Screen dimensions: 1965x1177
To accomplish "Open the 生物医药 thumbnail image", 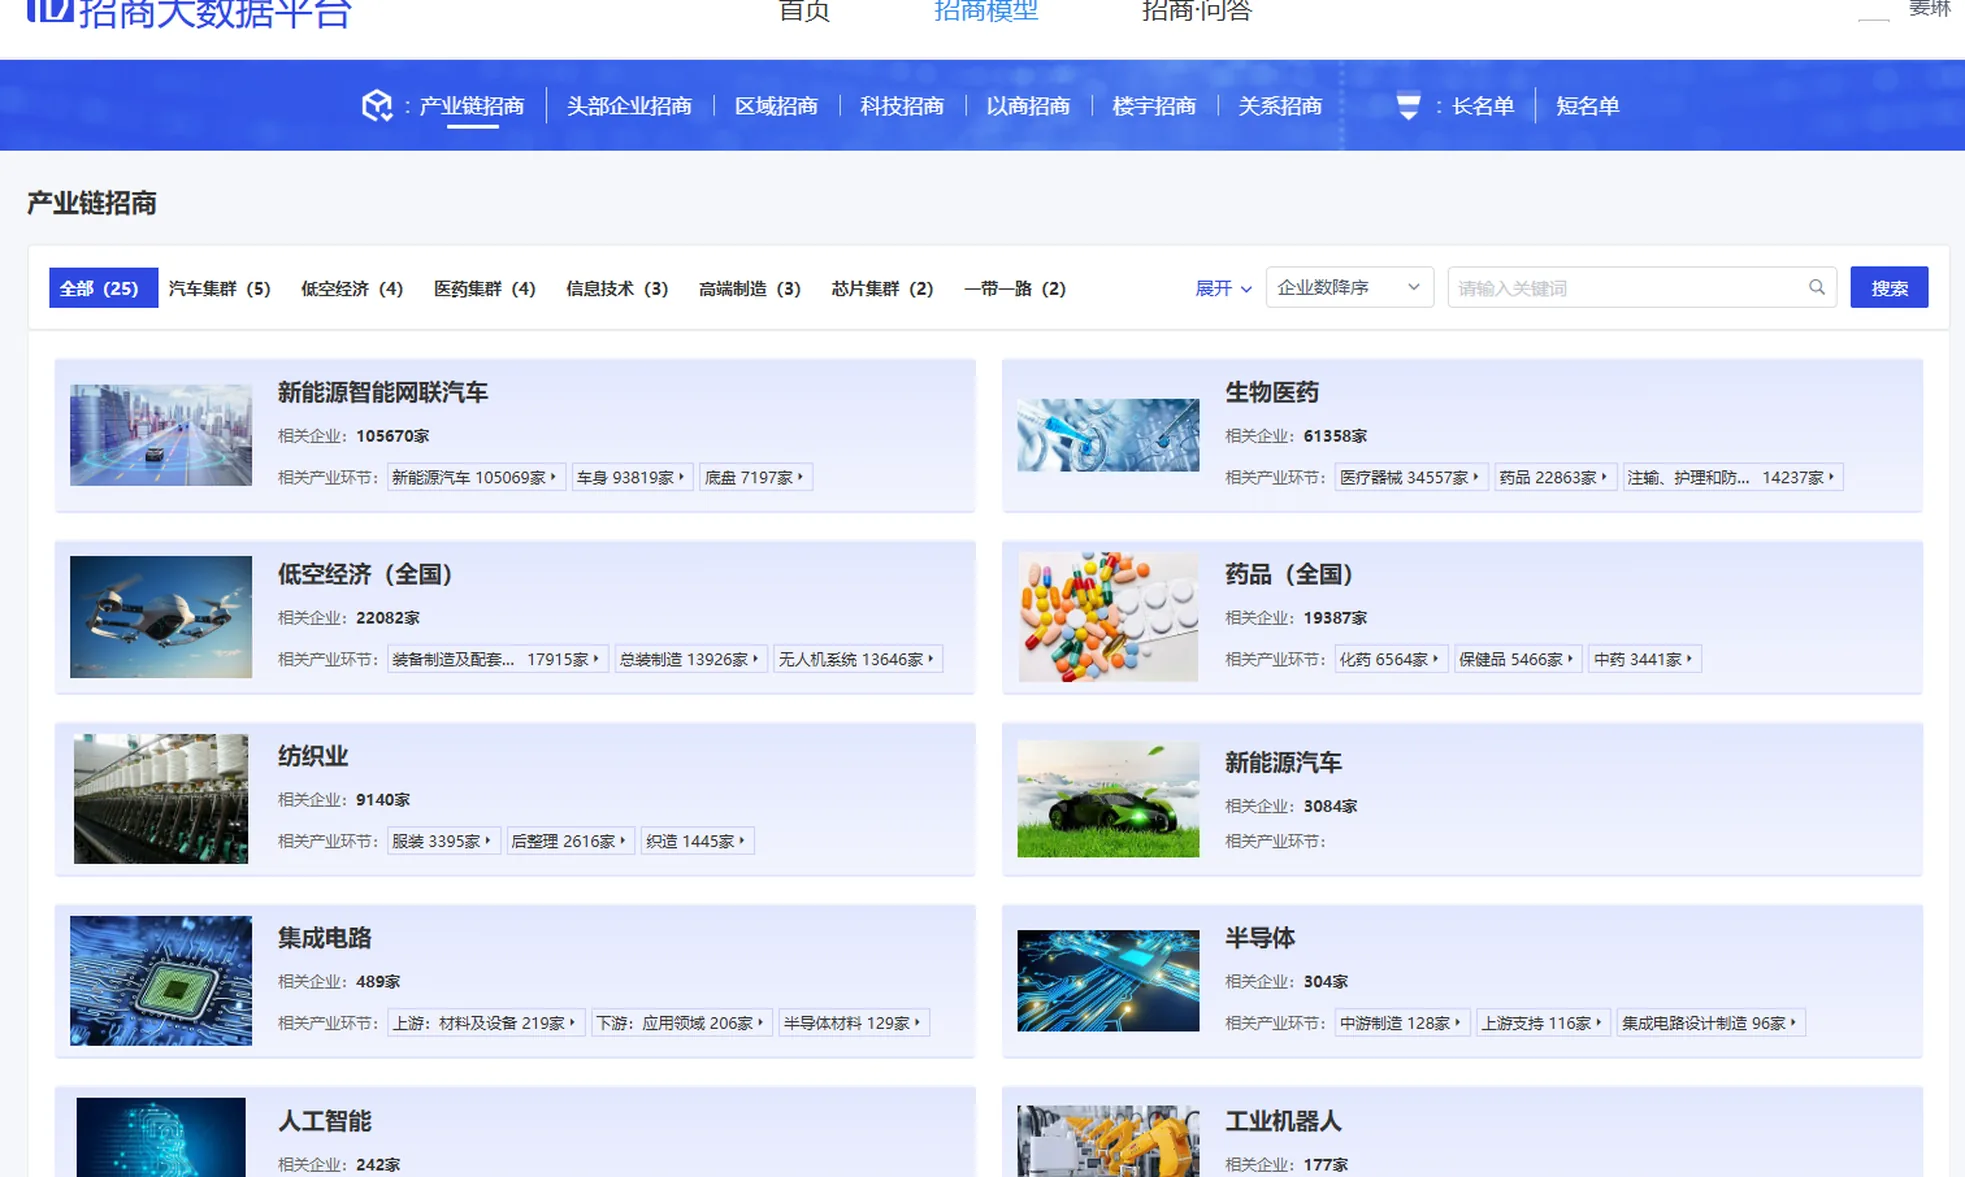I will (1108, 435).
